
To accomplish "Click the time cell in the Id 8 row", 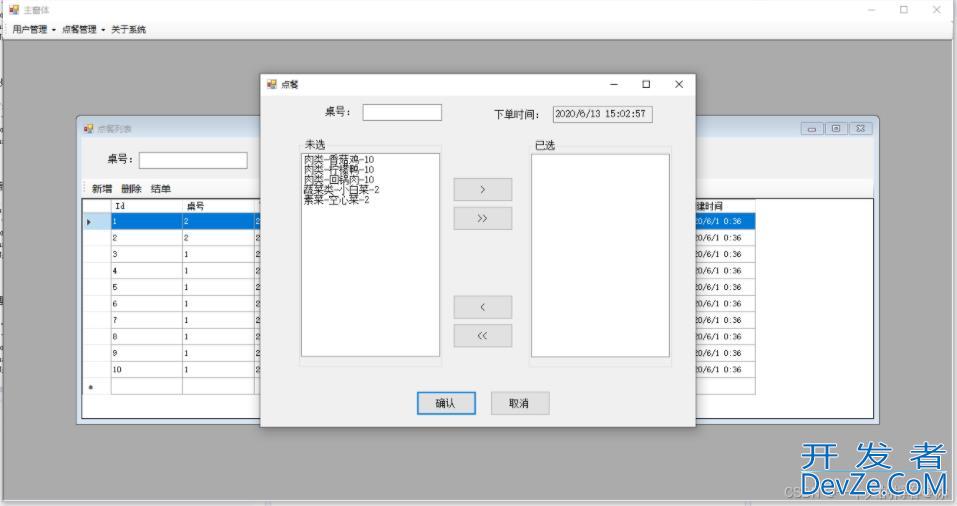I will (724, 336).
